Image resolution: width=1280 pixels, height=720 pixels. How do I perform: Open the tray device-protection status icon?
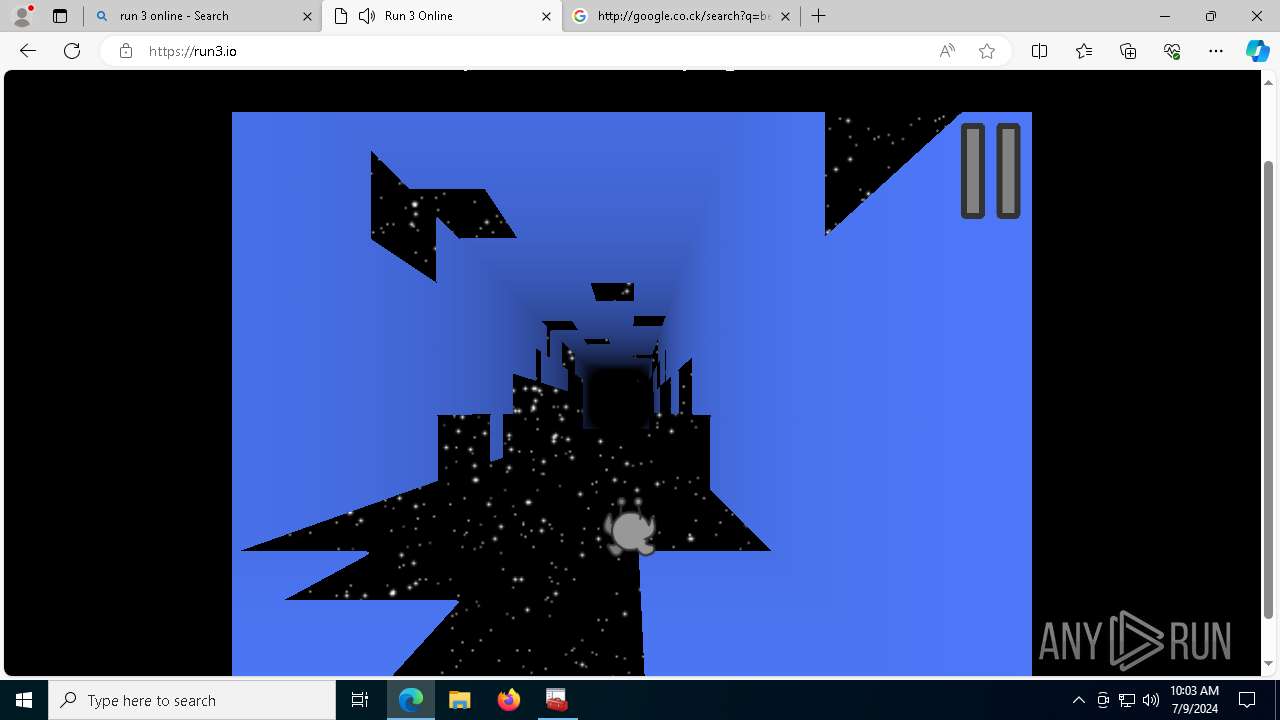(x=1103, y=700)
